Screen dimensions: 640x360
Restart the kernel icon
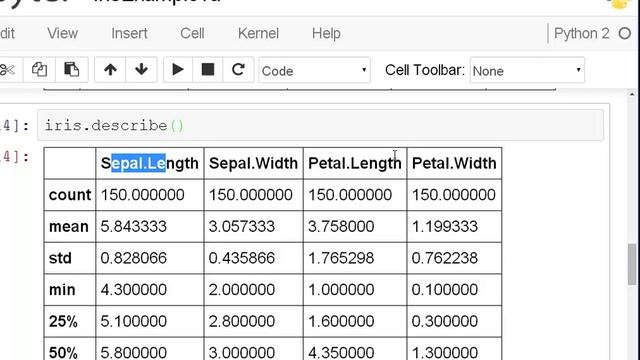[x=238, y=70]
